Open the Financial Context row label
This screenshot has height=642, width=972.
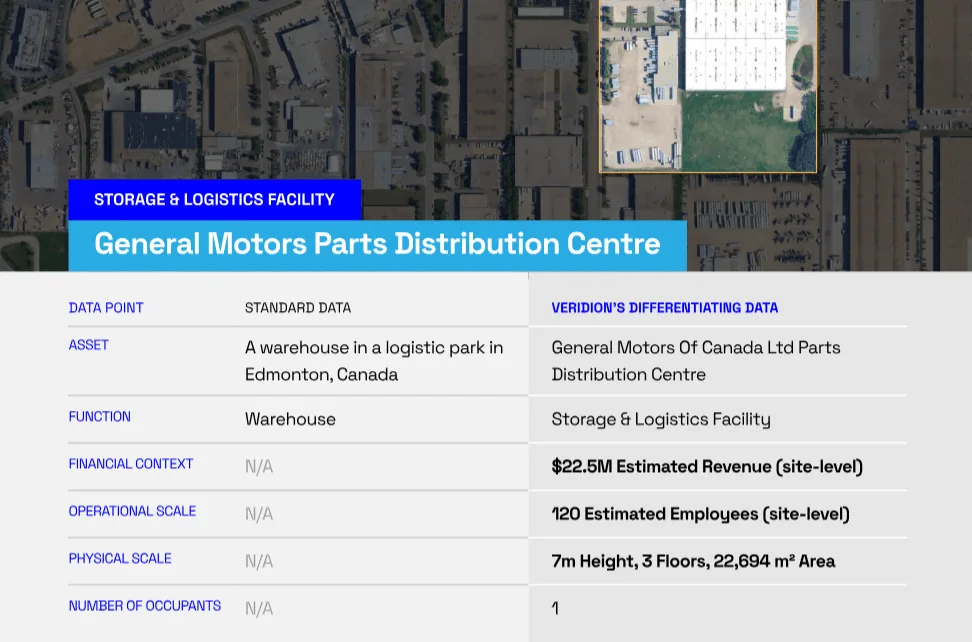point(131,464)
